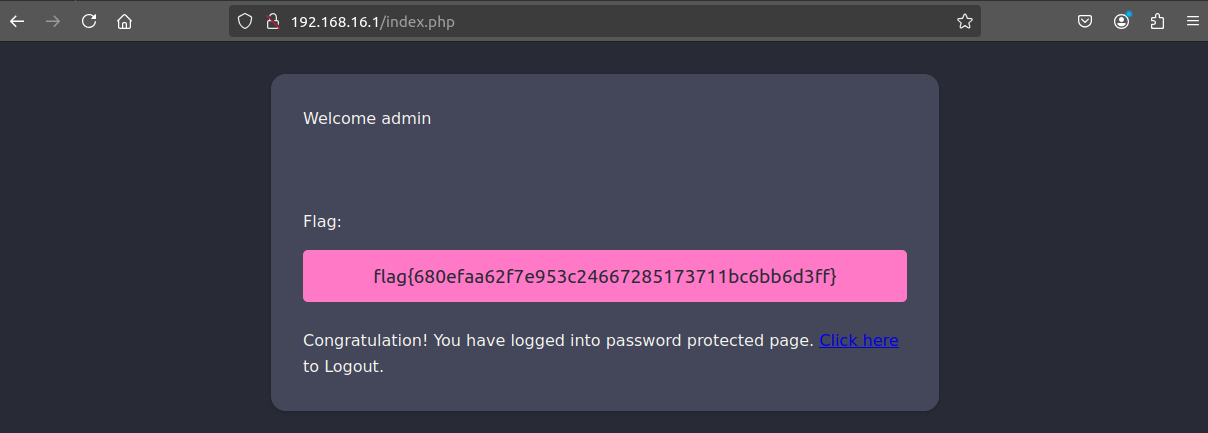Bookmark this page with the star
1208x433 pixels.
tap(964, 21)
